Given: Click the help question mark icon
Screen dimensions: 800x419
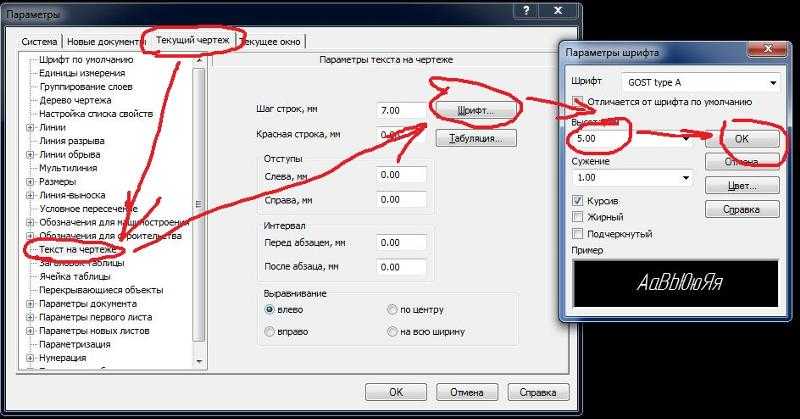Looking at the screenshot, I should 527,11.
